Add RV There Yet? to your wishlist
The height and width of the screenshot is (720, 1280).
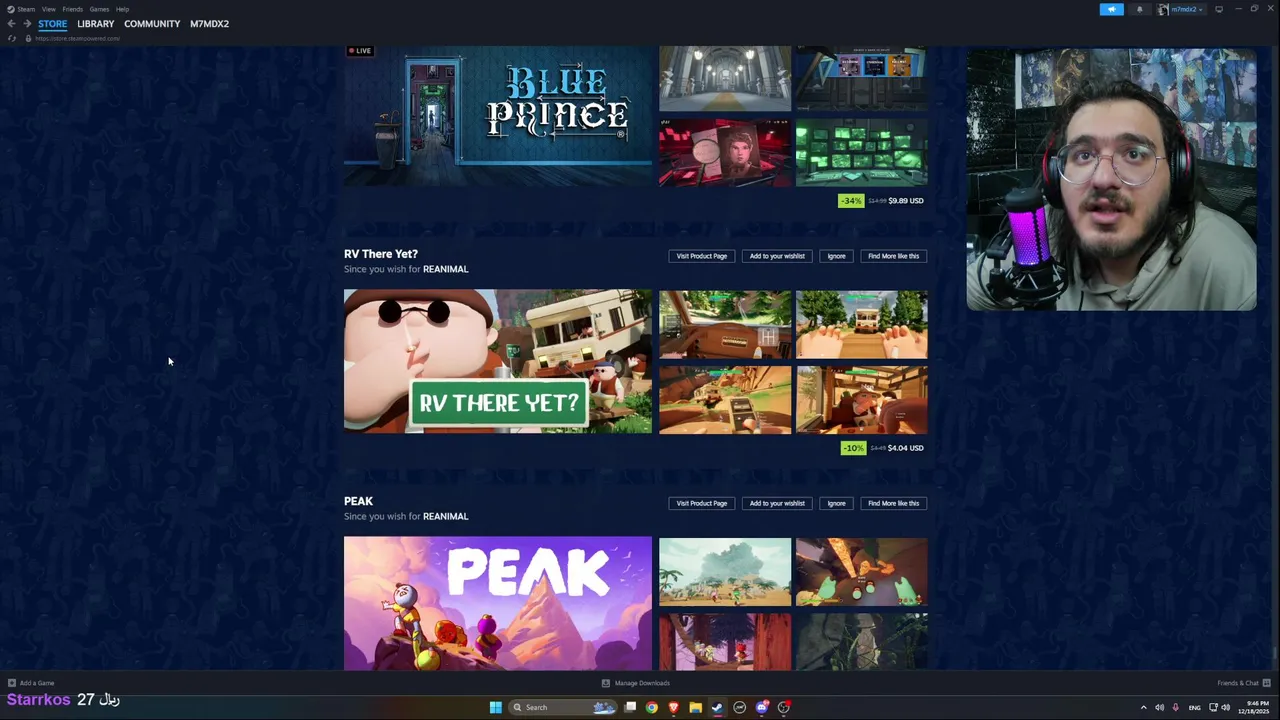tap(777, 256)
